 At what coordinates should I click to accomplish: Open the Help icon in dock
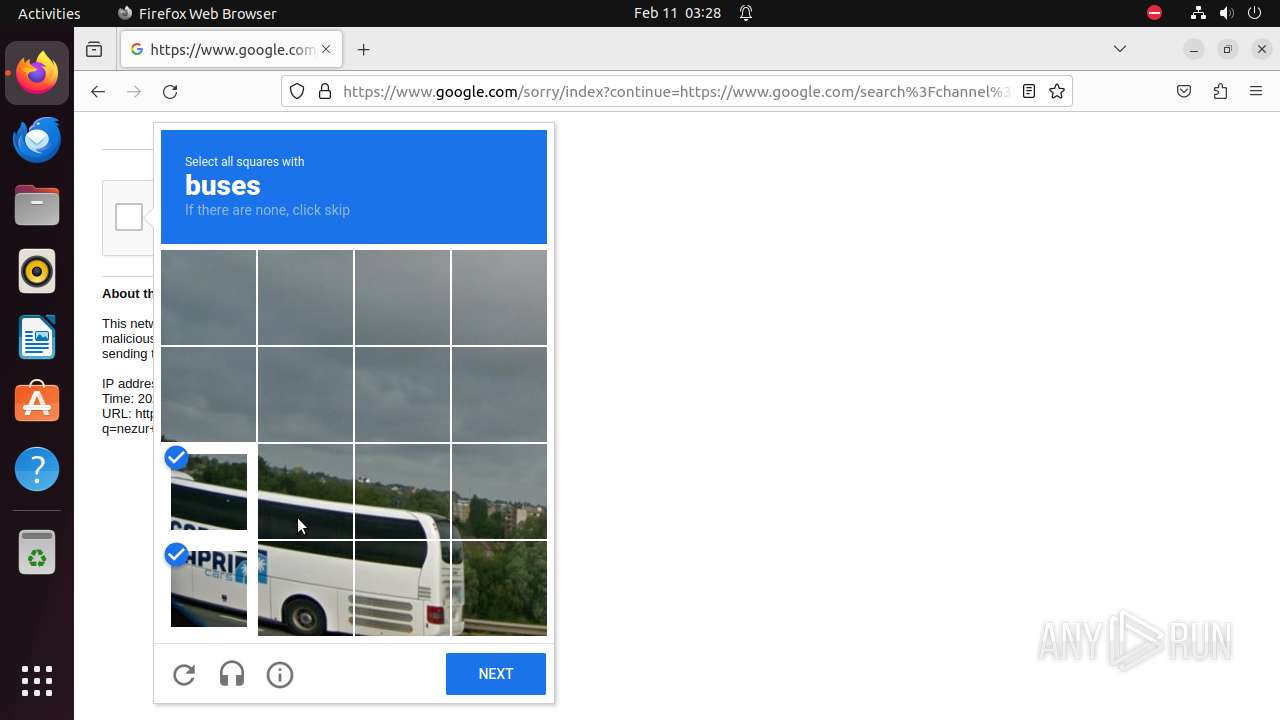tap(37, 469)
